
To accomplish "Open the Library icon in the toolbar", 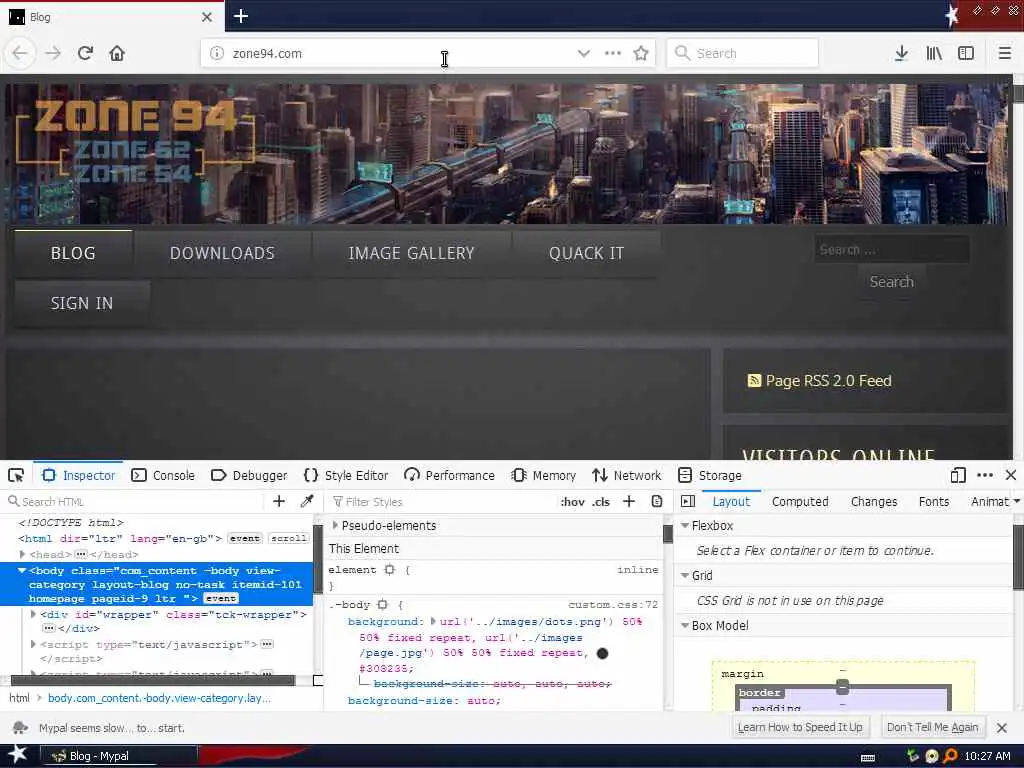I will coord(934,53).
